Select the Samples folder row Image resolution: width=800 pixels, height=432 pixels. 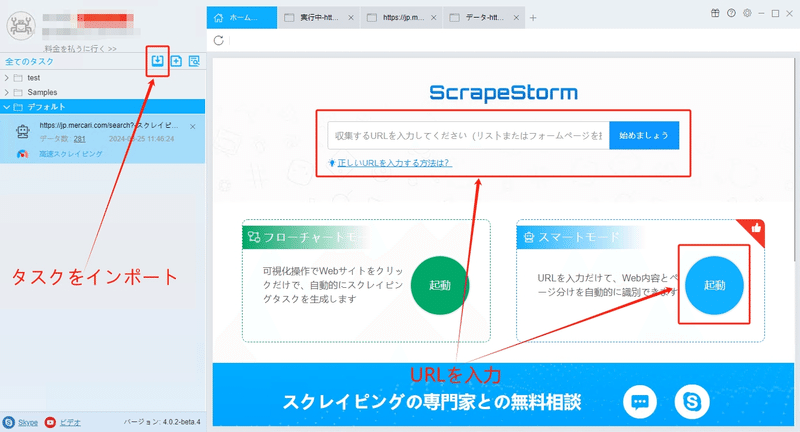point(103,92)
